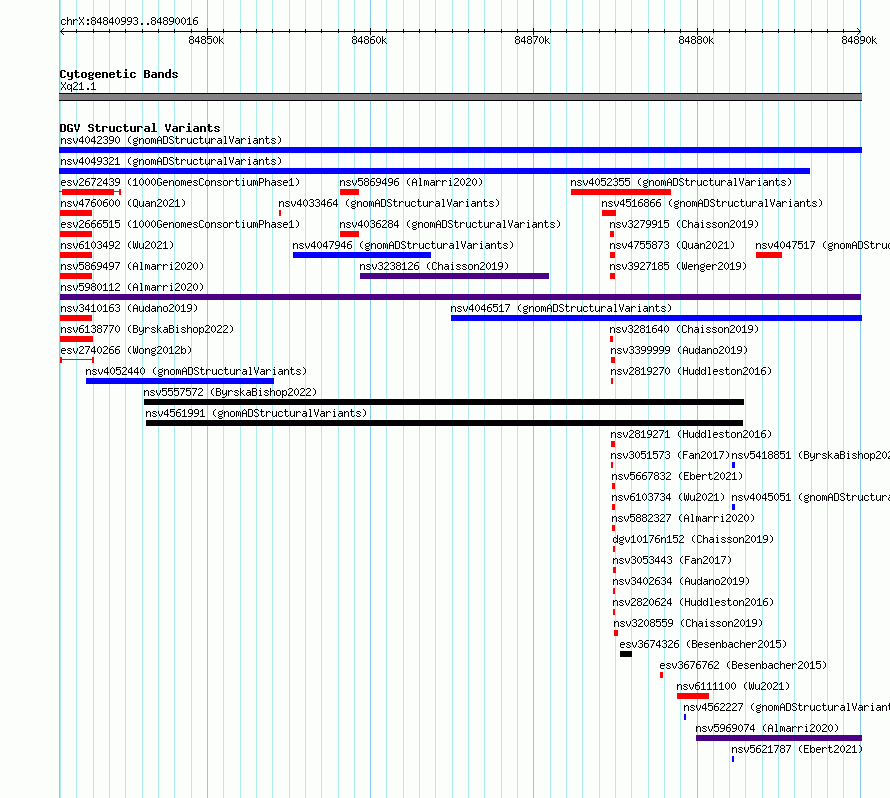The width and height of the screenshot is (890, 798).
Task: Click the 84860k ruler tick label
Action: pyautogui.click(x=369, y=40)
